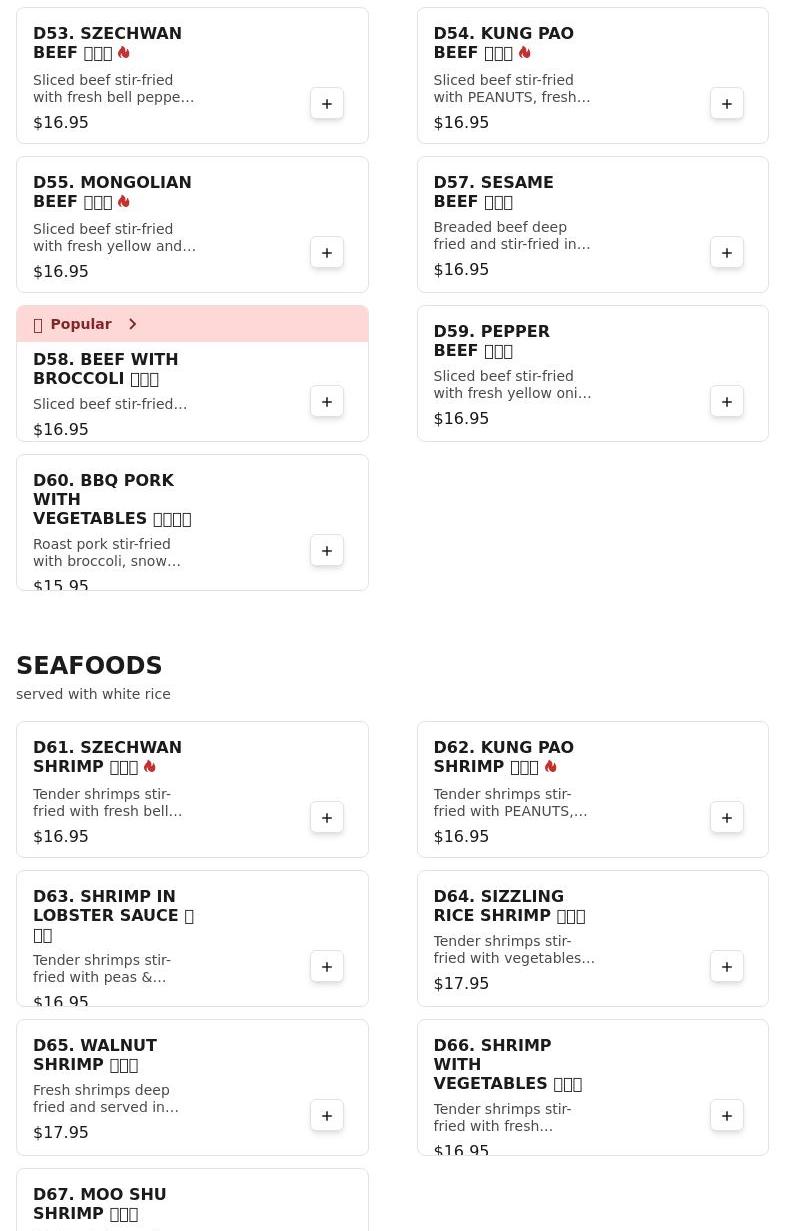
Task: Expand the Popular badge chevron
Action: [132, 324]
